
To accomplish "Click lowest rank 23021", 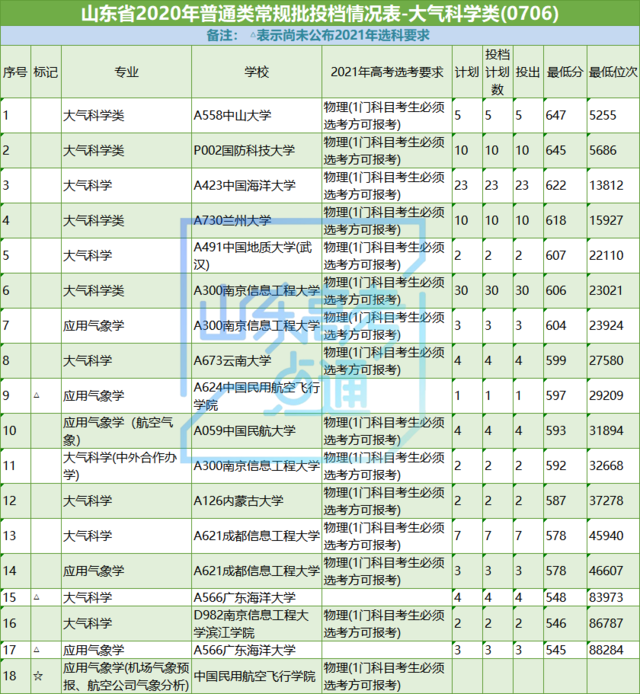I will pos(606,290).
